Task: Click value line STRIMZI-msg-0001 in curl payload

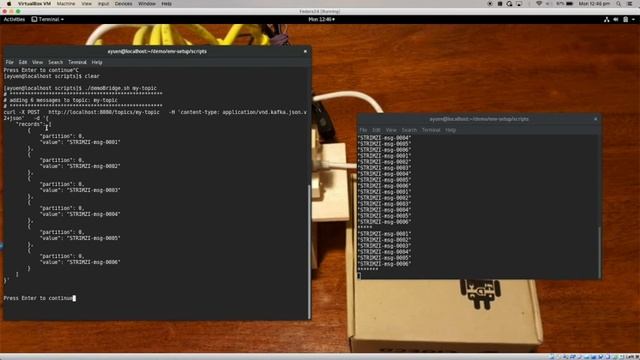Action: 80,142
